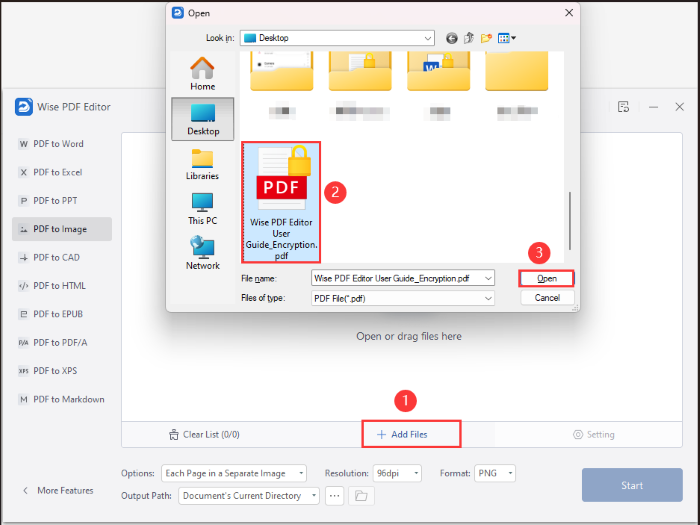This screenshot has width=700, height=525.
Task: Open the Setting panel
Action: pyautogui.click(x=594, y=434)
